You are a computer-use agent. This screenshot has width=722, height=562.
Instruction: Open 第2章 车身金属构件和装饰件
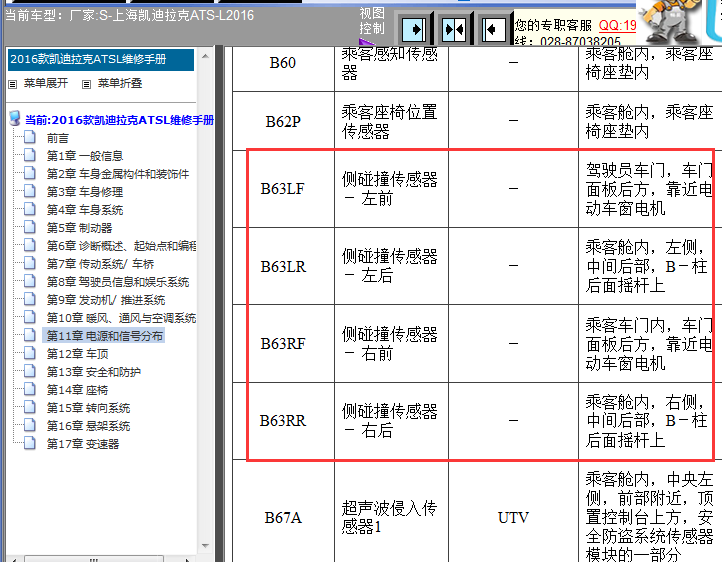point(118,174)
